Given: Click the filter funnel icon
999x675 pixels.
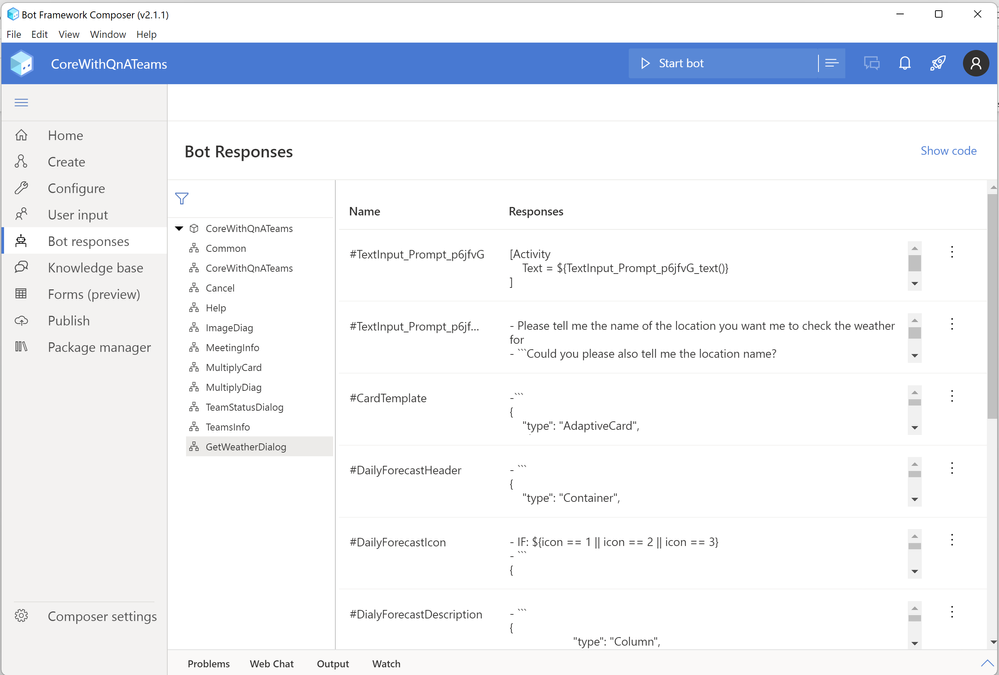Looking at the screenshot, I should 182,199.
